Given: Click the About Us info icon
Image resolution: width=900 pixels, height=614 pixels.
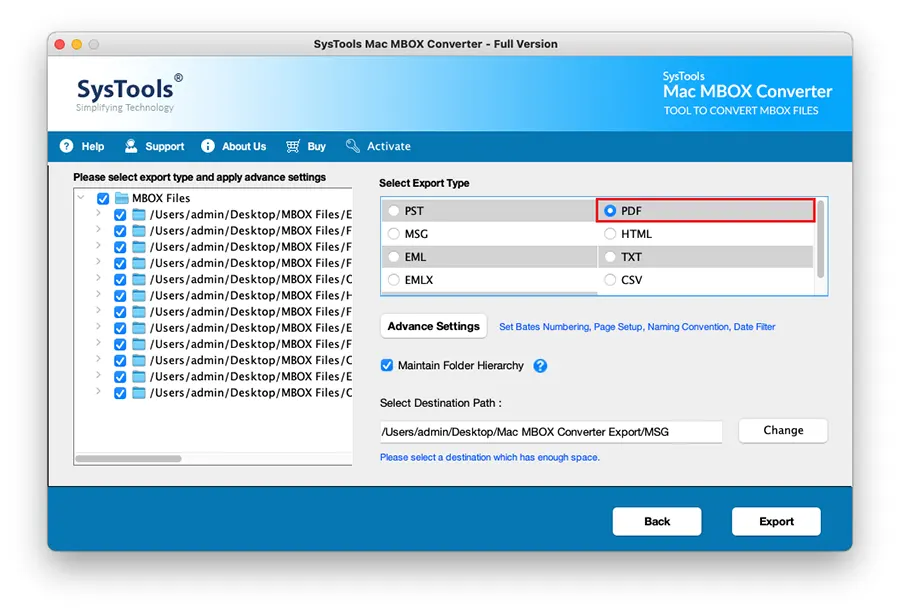Looking at the screenshot, I should pos(208,146).
